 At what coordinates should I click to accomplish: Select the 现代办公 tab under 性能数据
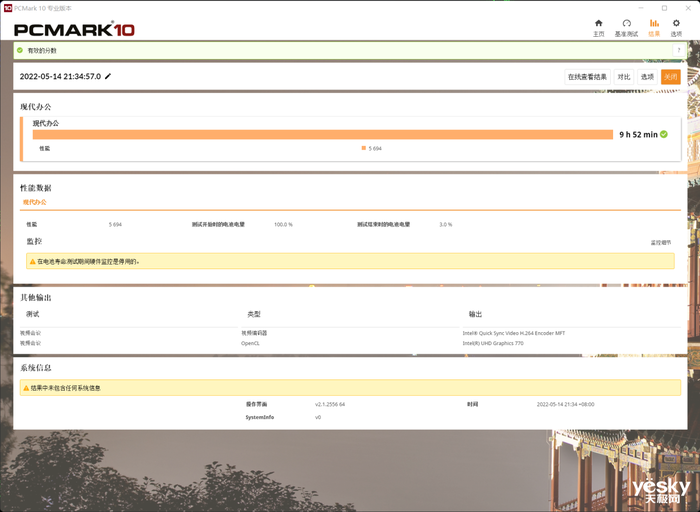(34, 202)
